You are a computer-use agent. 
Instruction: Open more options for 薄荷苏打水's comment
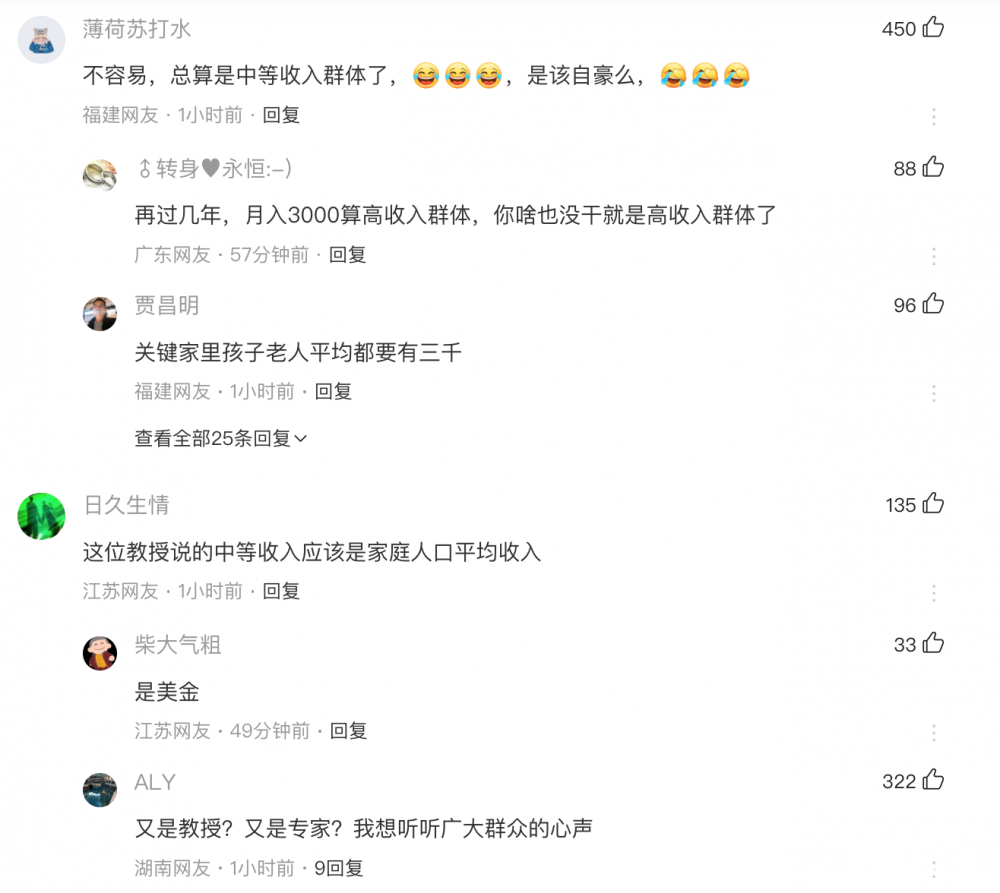pos(934,116)
